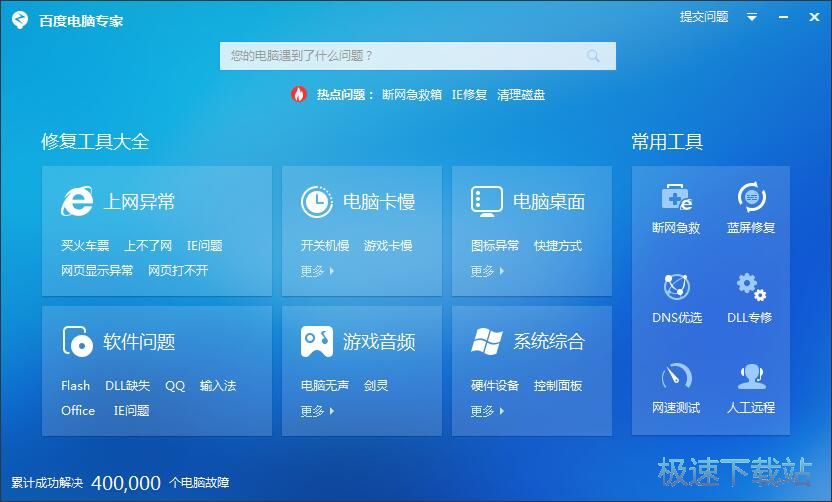This screenshot has height=502, width=832.
Task: Open the 电脑卡慢 category title
Action: click(x=379, y=202)
